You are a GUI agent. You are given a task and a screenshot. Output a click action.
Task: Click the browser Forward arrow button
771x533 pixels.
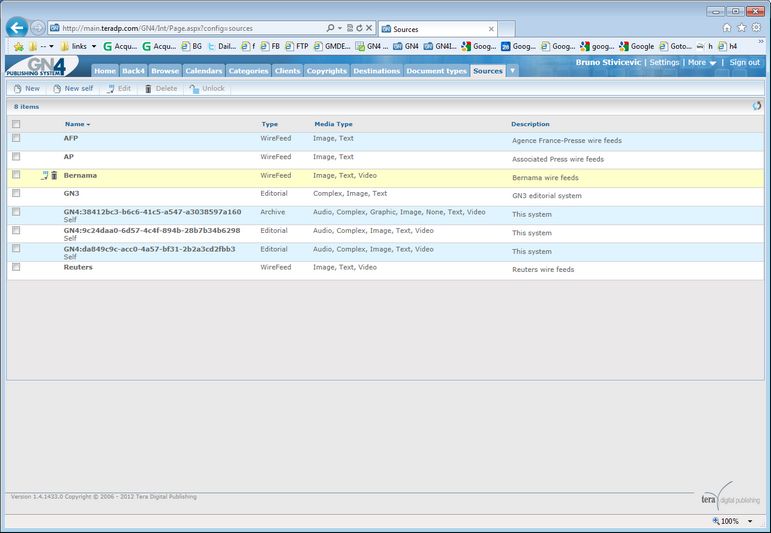click(37, 28)
